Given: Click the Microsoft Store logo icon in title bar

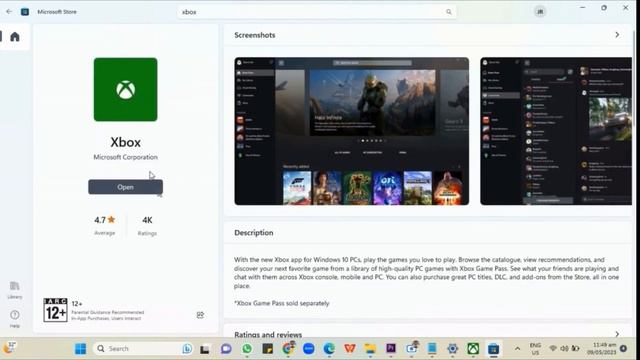Looking at the screenshot, I should point(25,12).
